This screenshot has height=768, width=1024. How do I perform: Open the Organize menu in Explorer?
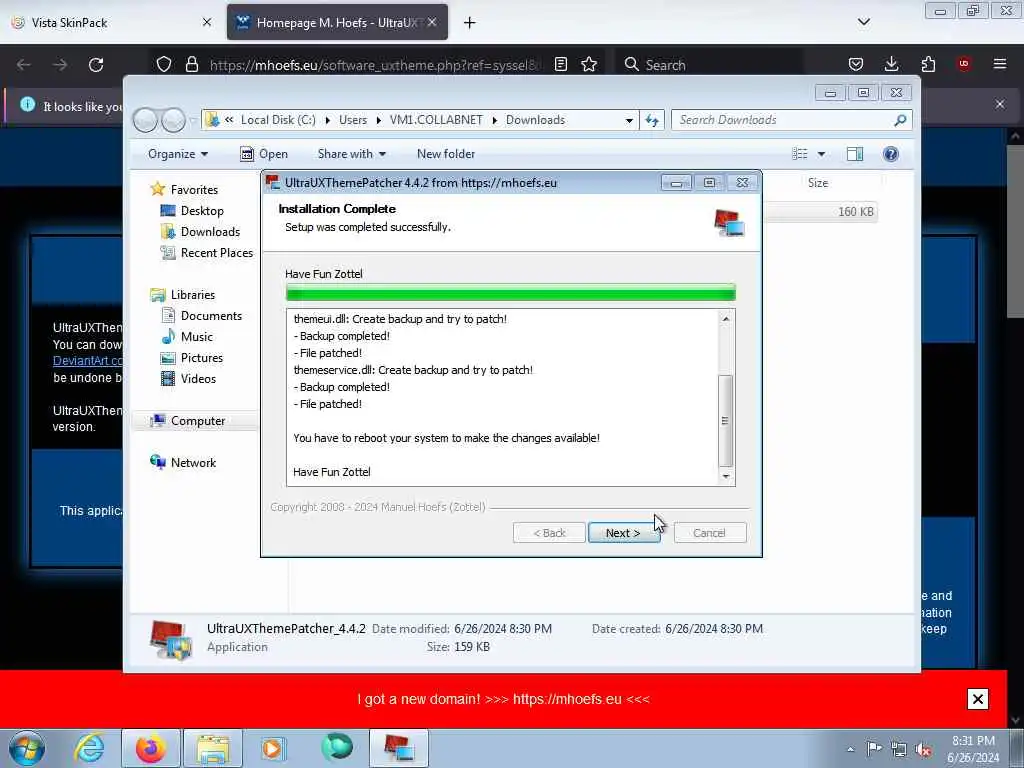178,154
